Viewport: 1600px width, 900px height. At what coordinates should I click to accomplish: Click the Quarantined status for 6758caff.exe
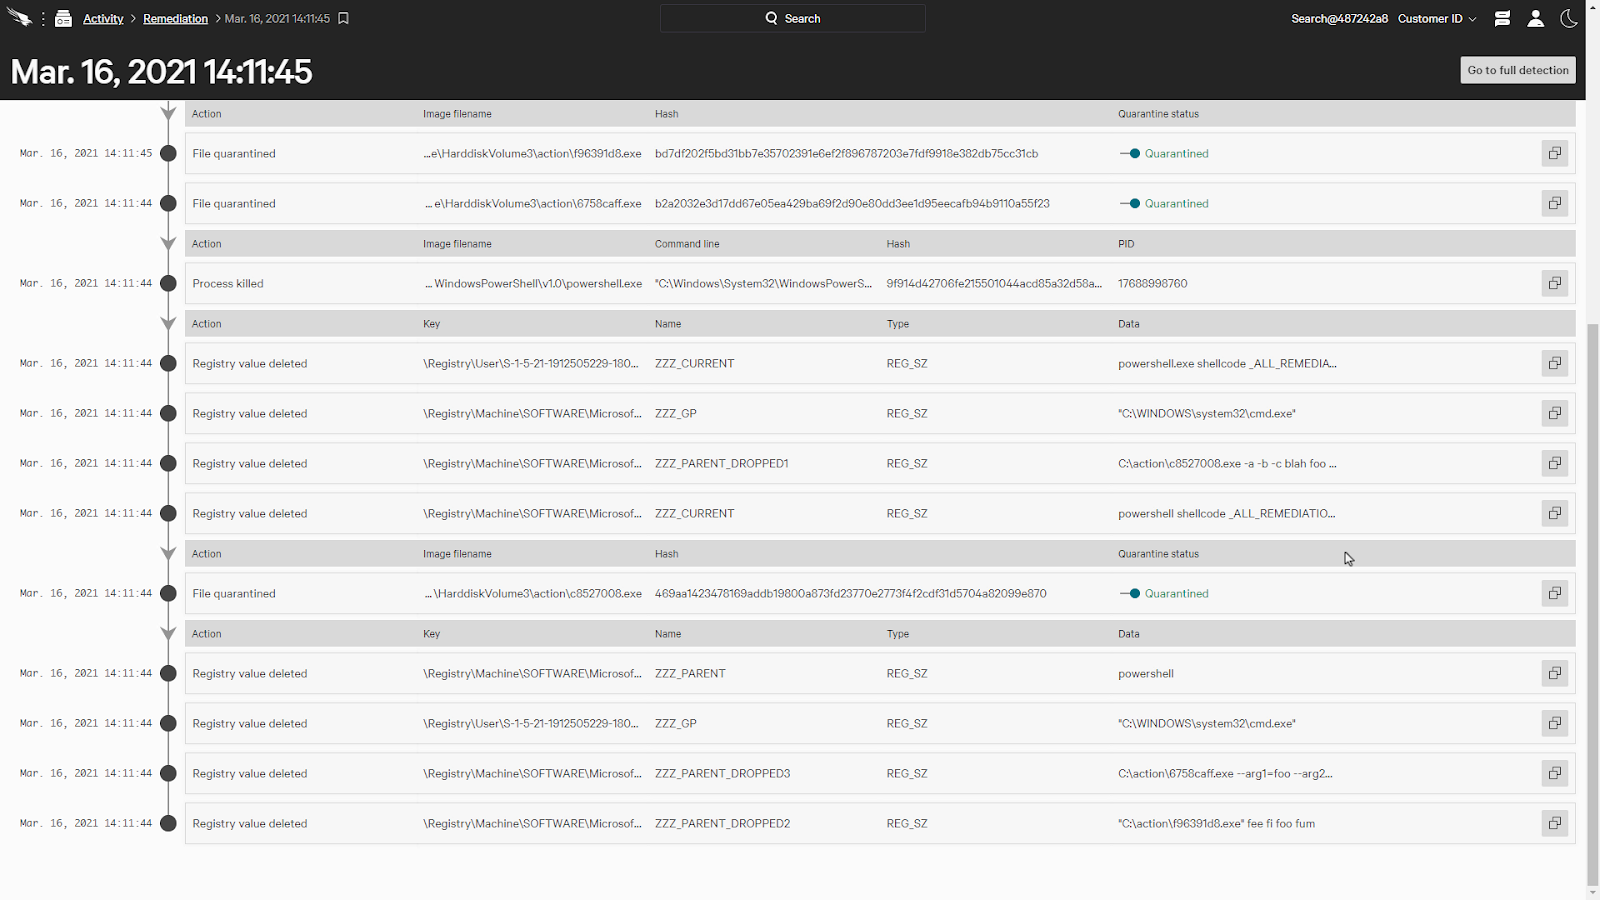pyautogui.click(x=1164, y=203)
